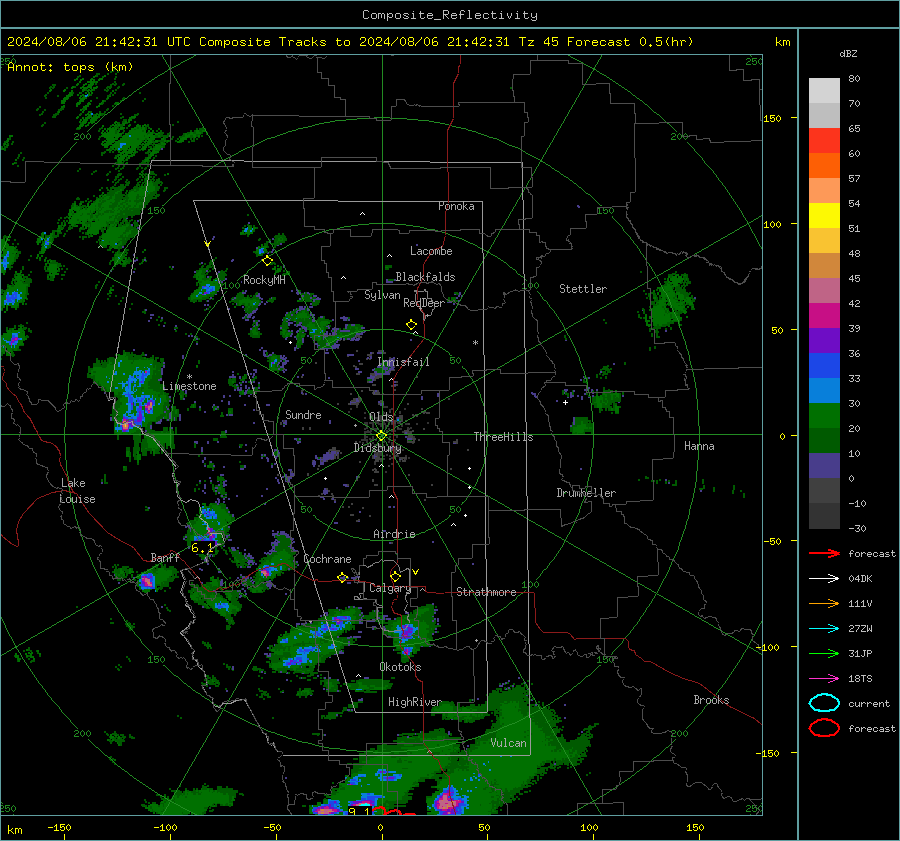
Task: Click the RedDeer city label
Action: 424,303
